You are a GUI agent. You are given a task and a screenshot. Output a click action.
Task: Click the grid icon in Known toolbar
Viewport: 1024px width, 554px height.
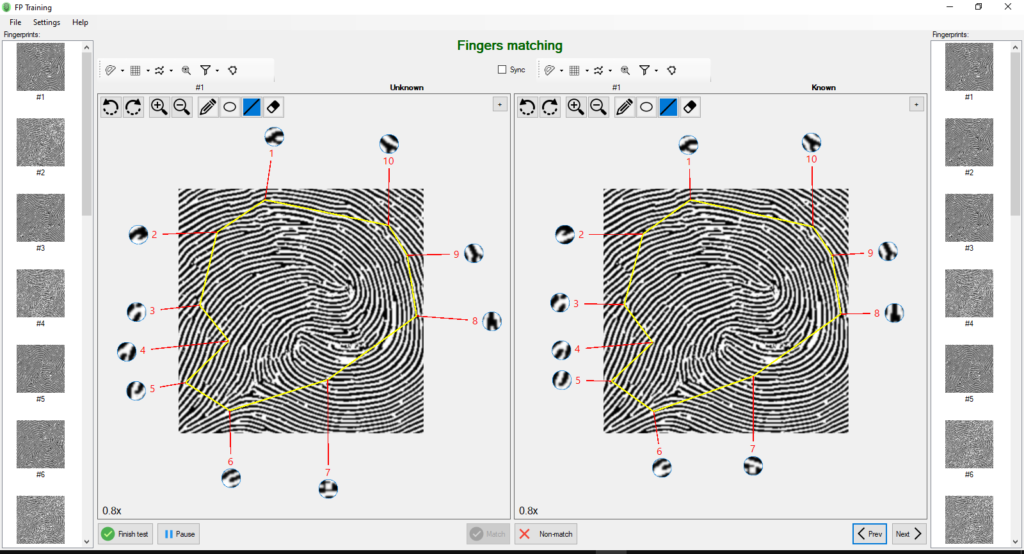(x=574, y=70)
